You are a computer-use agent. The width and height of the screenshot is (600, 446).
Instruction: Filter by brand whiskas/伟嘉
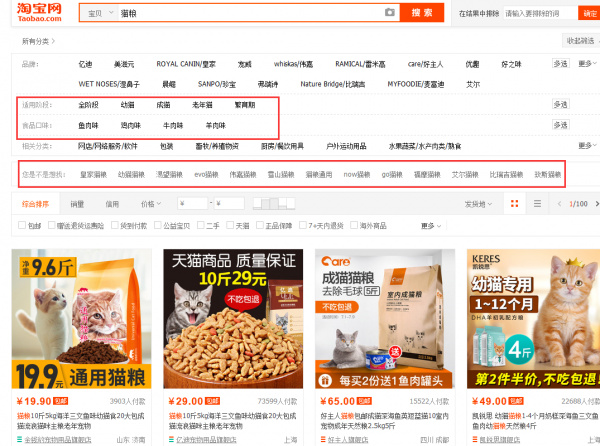pyautogui.click(x=293, y=64)
